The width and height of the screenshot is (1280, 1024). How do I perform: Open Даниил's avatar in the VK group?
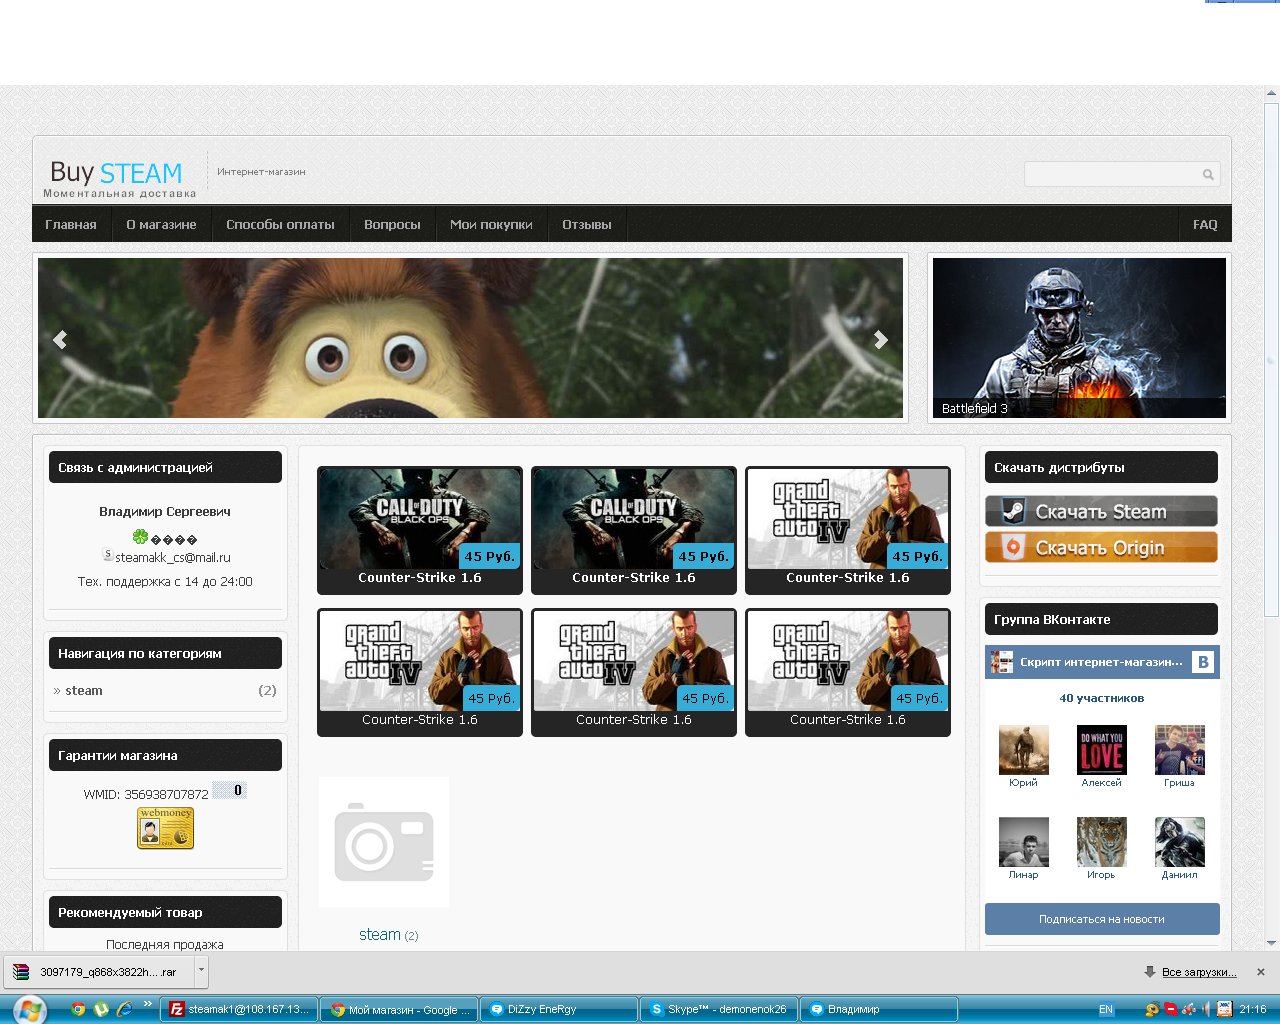[x=1180, y=842]
